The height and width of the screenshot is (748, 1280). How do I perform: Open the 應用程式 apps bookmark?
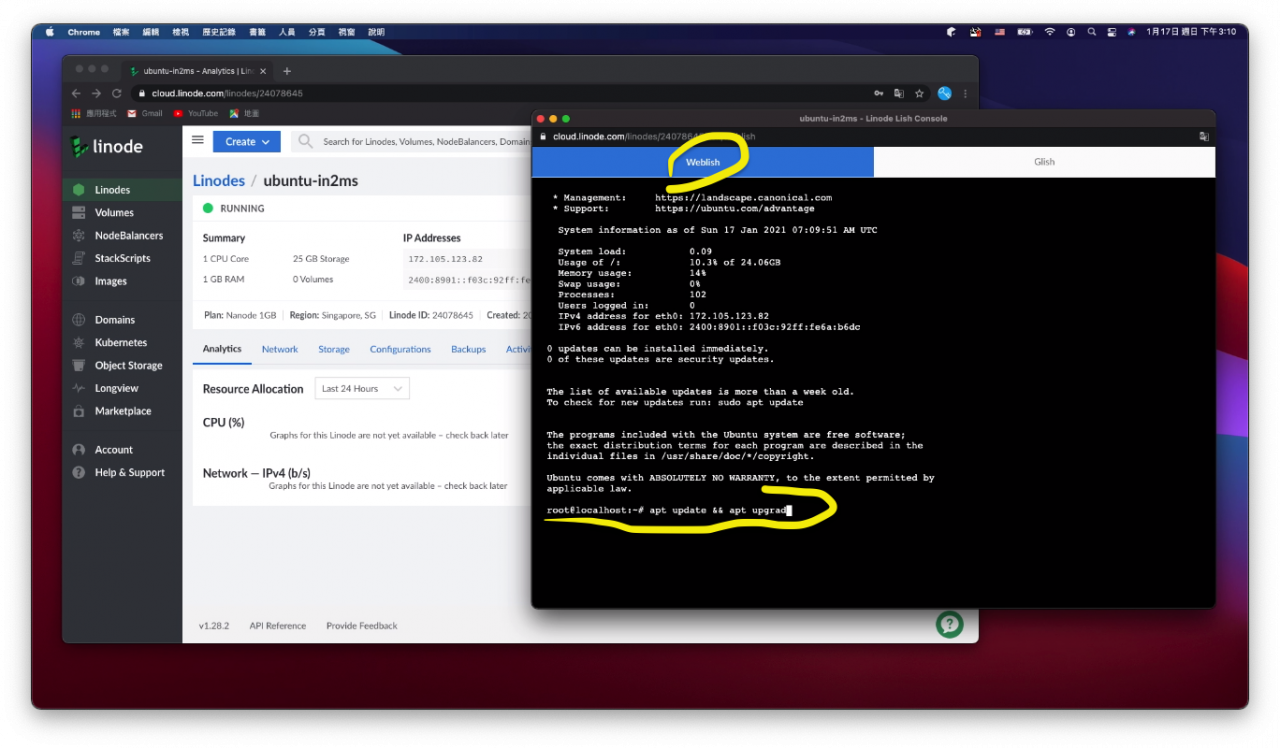point(94,114)
